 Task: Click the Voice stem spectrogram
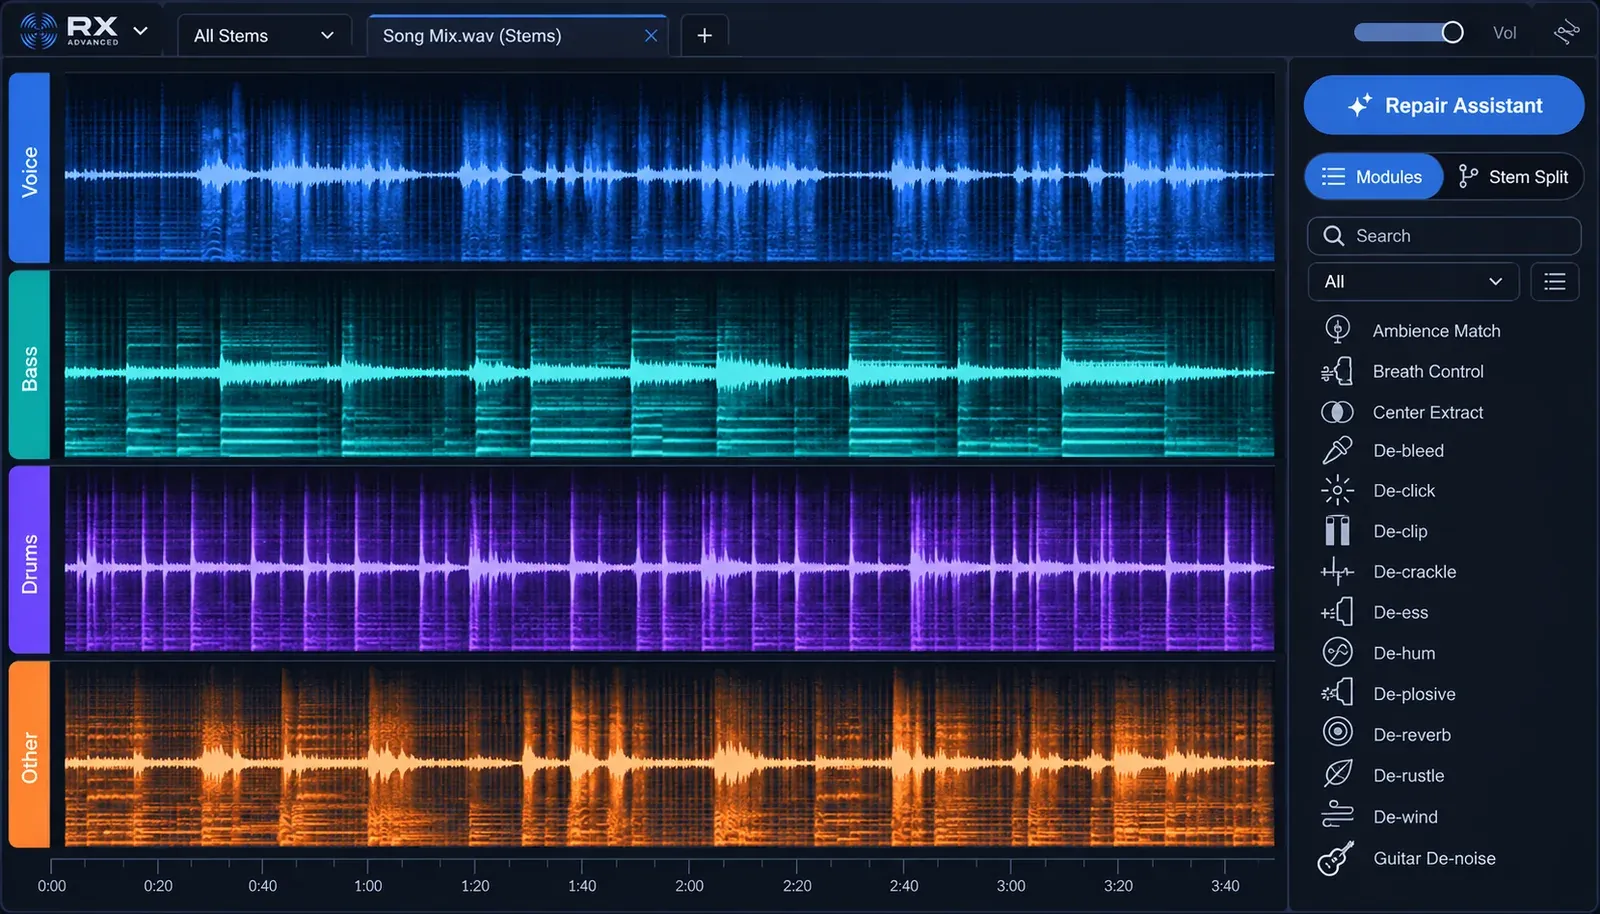coord(669,168)
